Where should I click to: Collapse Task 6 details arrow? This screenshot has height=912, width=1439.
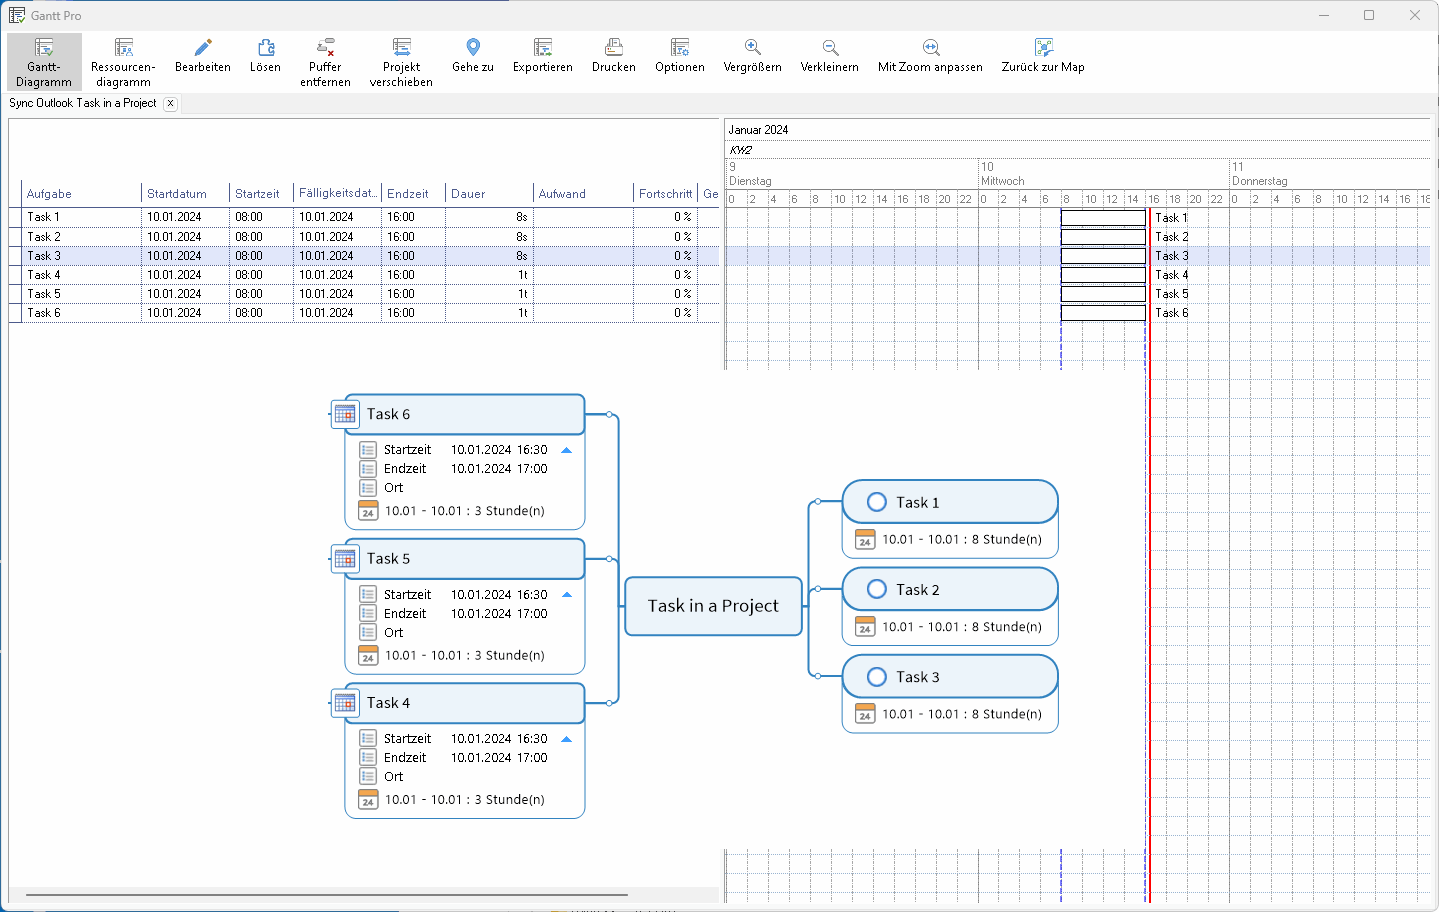[567, 450]
